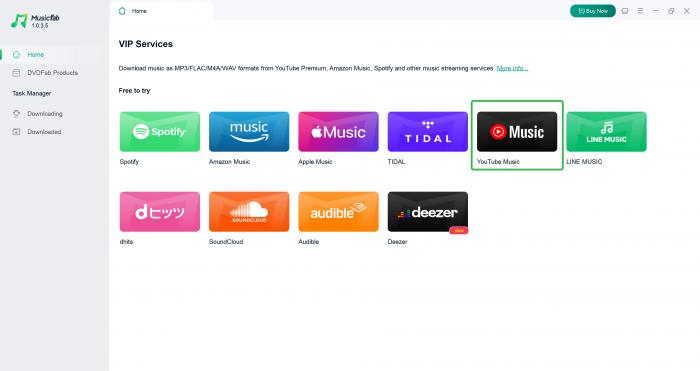Click the home icon in the Home tab
The height and width of the screenshot is (371, 700).
tap(122, 11)
